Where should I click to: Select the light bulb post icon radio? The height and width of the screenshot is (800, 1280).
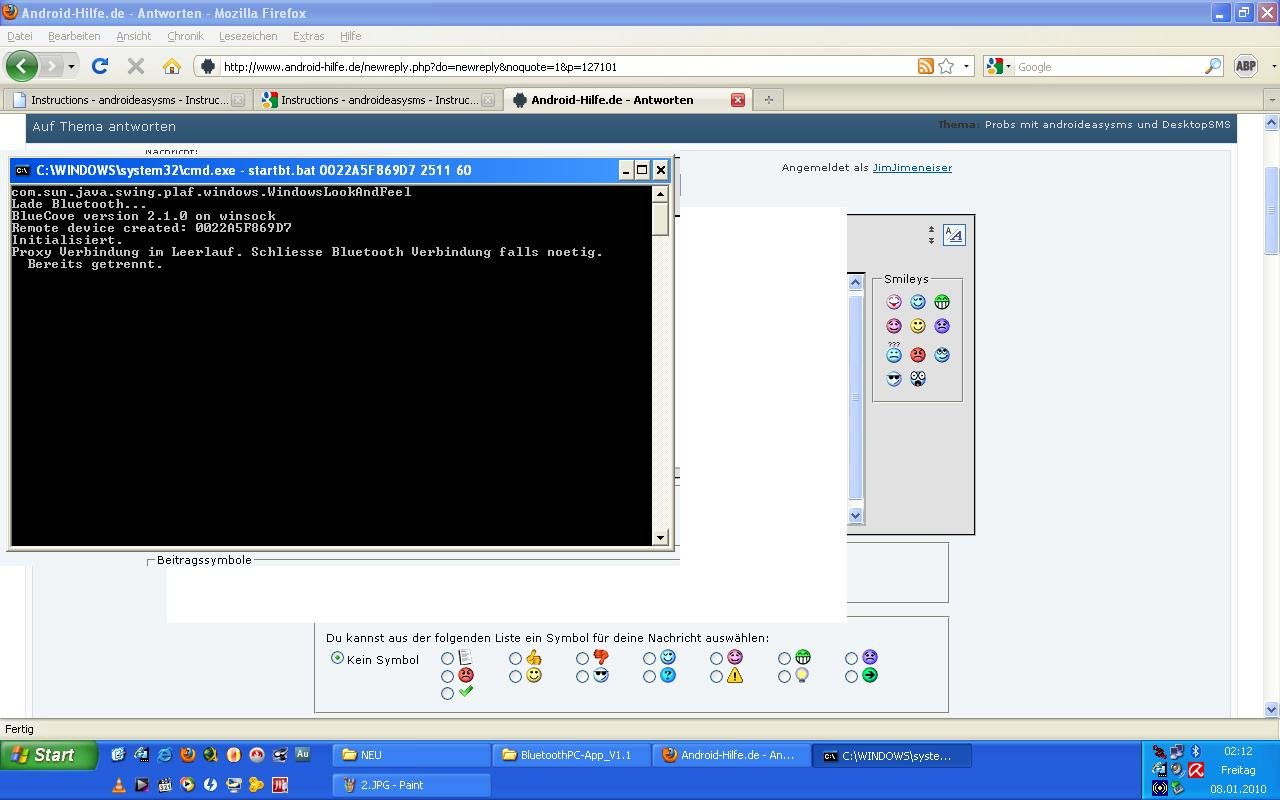(x=784, y=677)
